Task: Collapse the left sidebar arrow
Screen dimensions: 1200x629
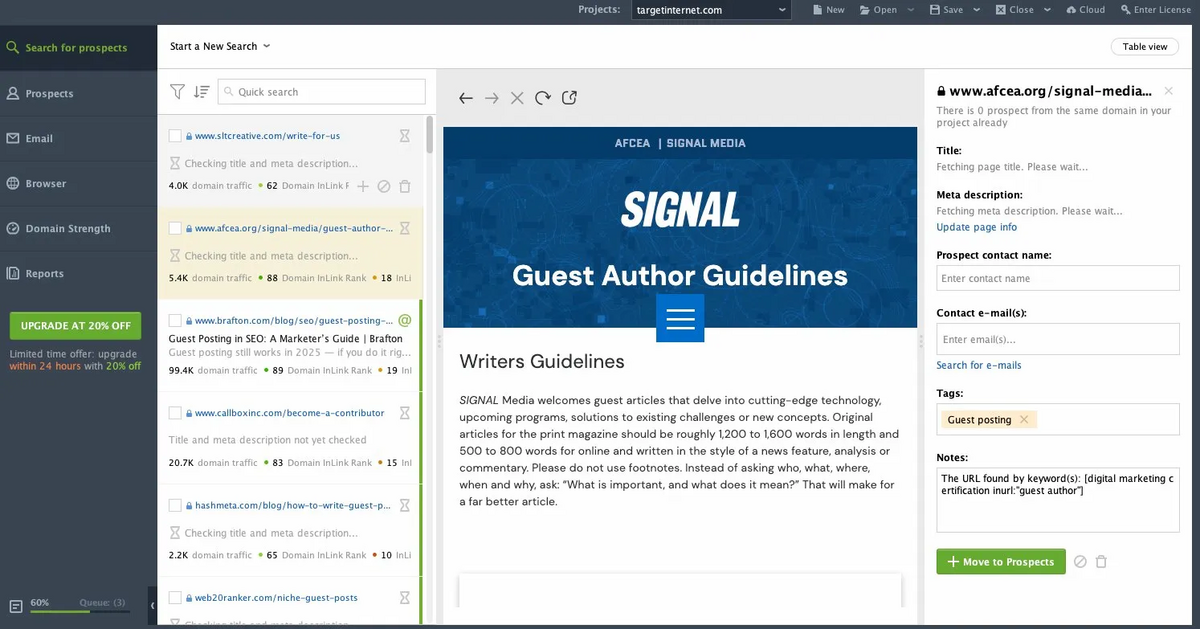Action: pyautogui.click(x=152, y=606)
